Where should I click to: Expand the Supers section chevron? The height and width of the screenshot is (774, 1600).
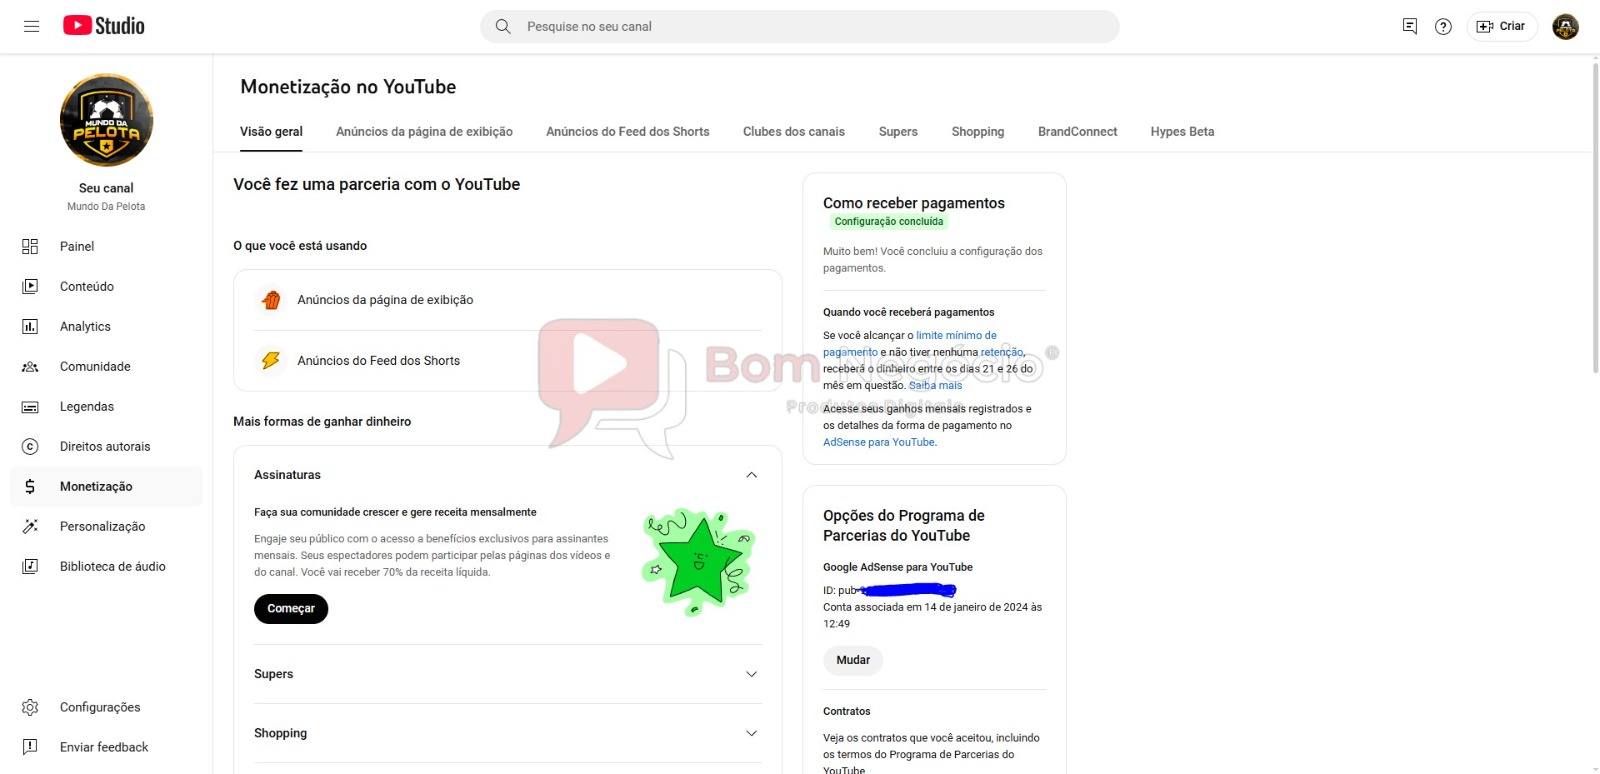tap(751, 674)
